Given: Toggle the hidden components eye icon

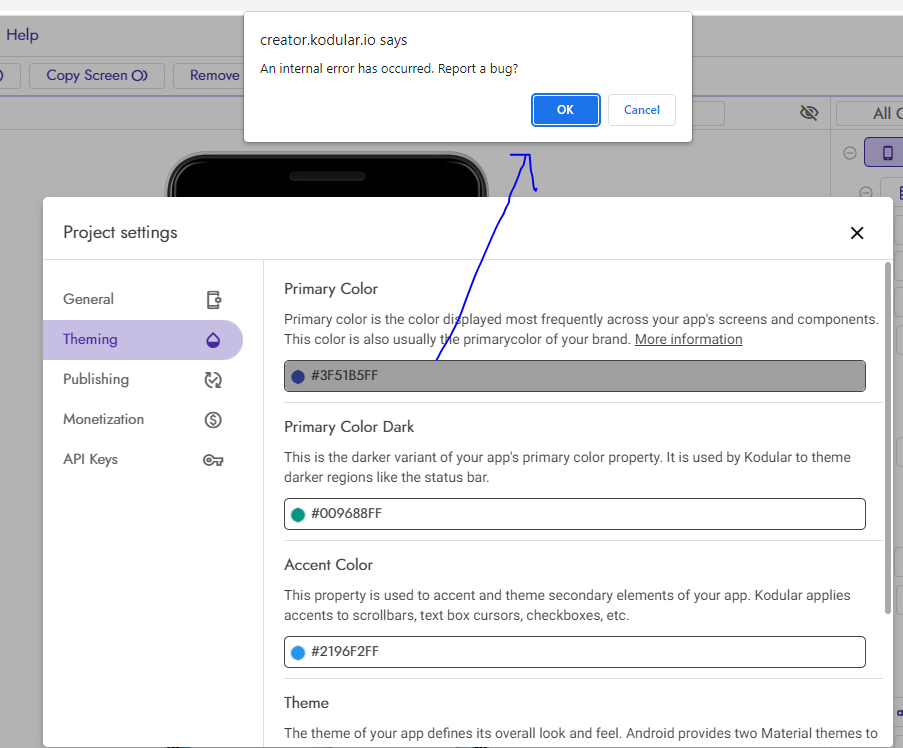Looking at the screenshot, I should pyautogui.click(x=809, y=113).
